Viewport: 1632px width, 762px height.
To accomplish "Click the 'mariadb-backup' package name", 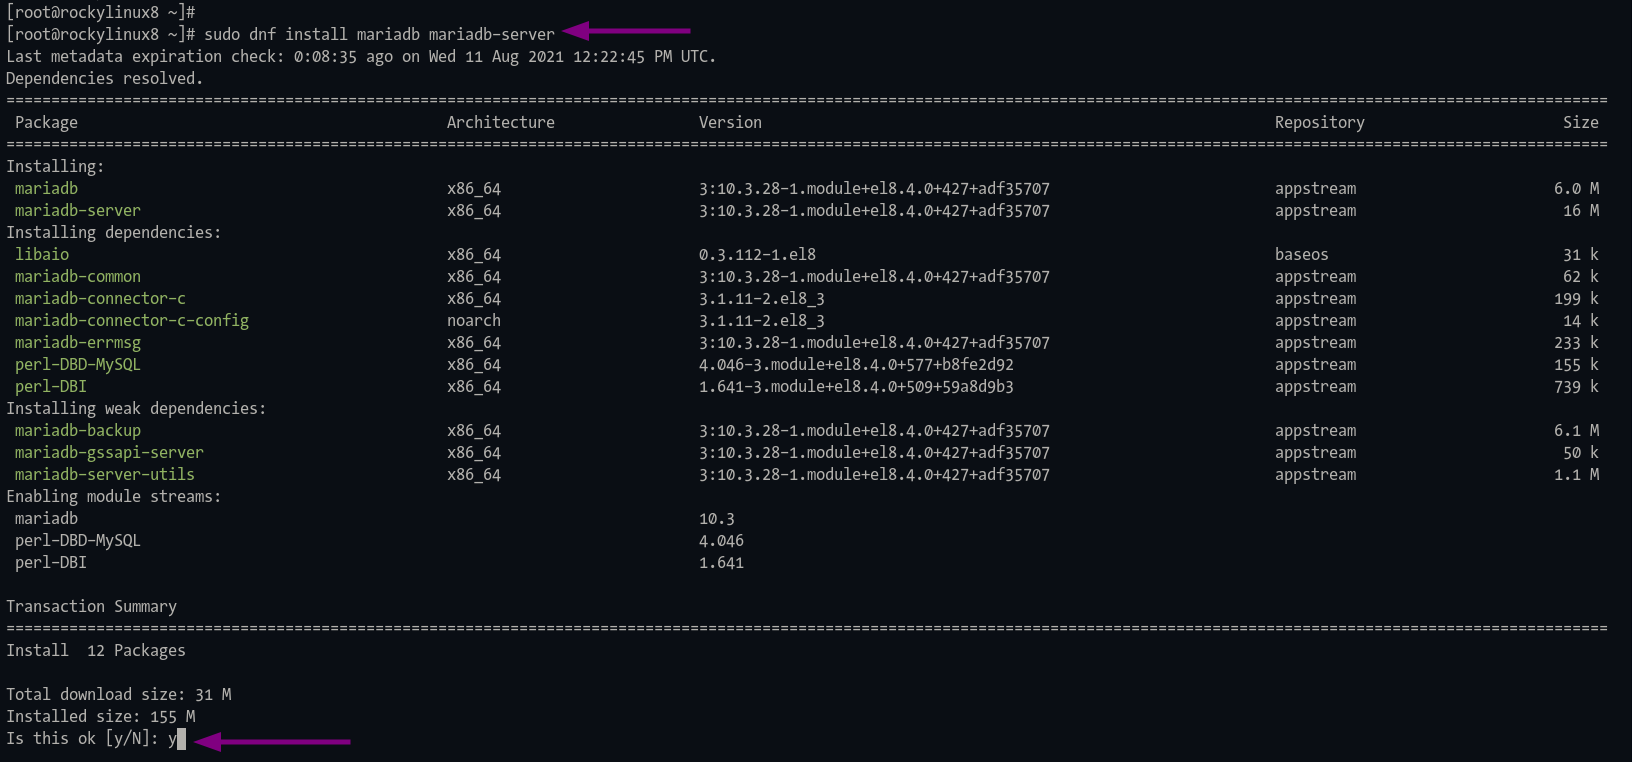I will [x=78, y=430].
